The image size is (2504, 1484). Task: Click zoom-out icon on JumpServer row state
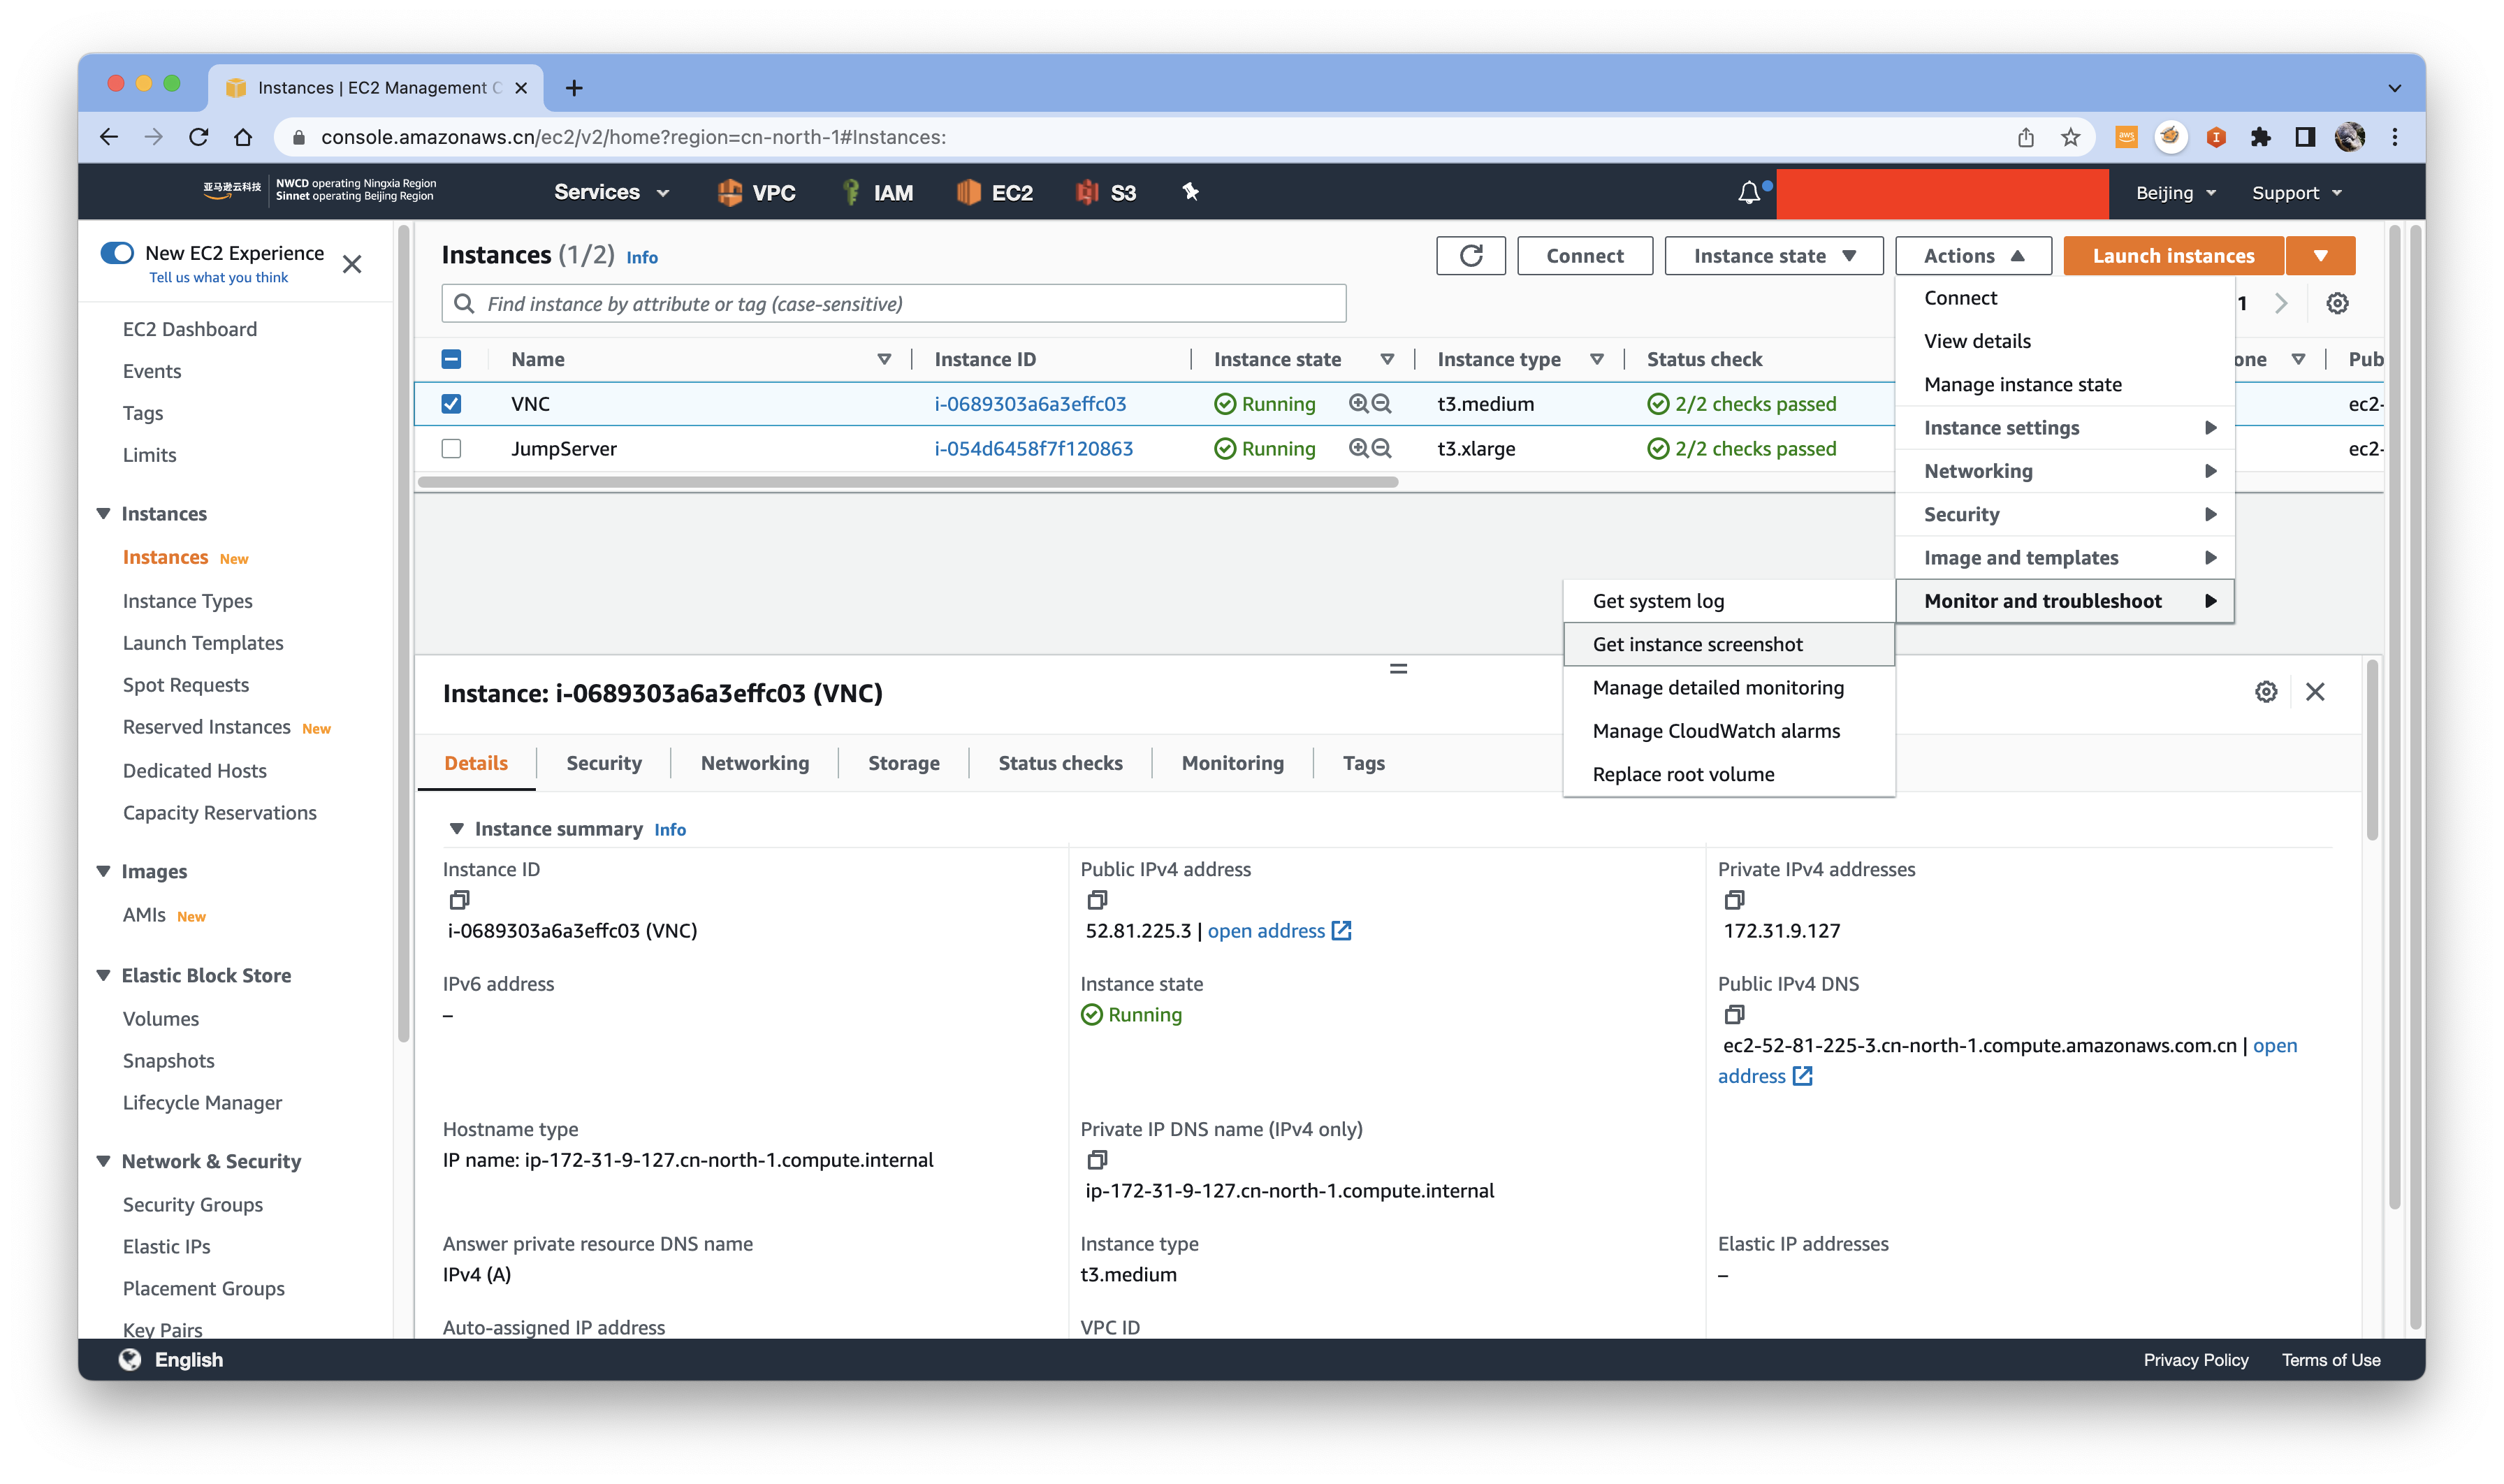tap(1382, 448)
